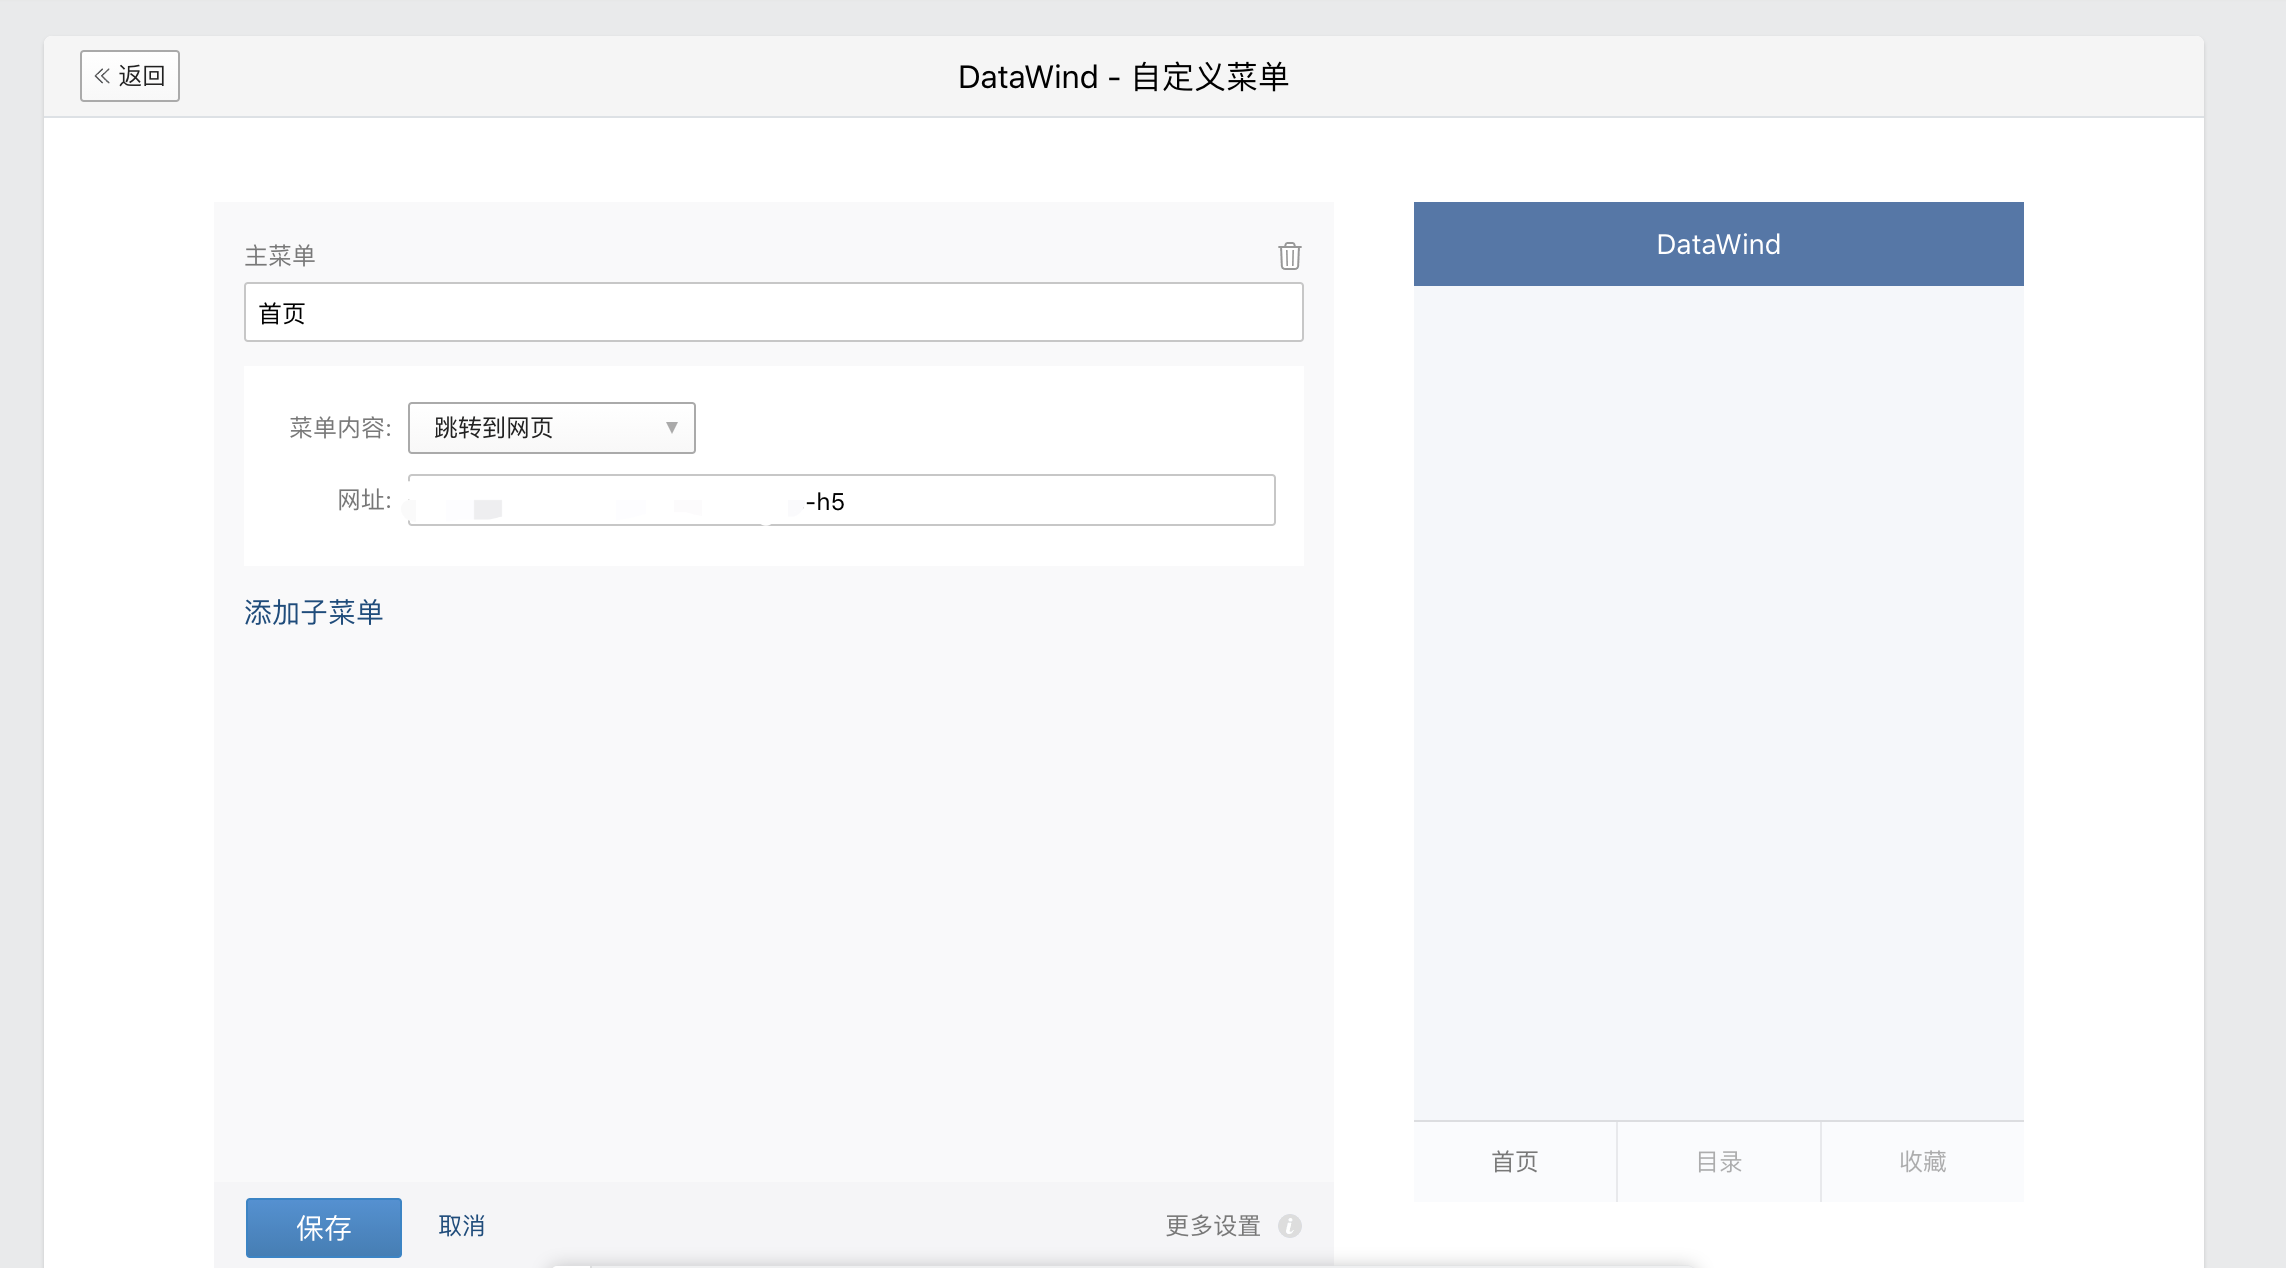Focus the 首页 main menu name field
2286x1268 pixels.
[x=773, y=312]
